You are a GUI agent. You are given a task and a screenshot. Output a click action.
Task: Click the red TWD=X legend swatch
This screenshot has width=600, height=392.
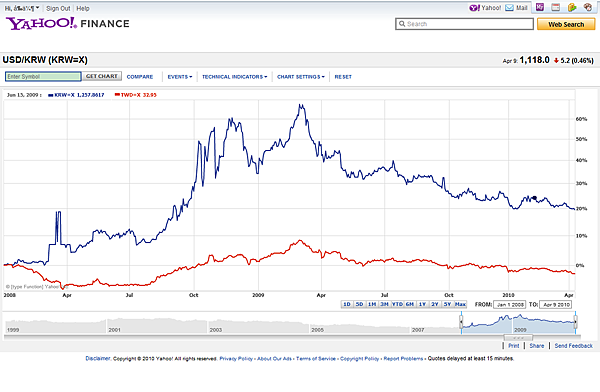(x=117, y=95)
